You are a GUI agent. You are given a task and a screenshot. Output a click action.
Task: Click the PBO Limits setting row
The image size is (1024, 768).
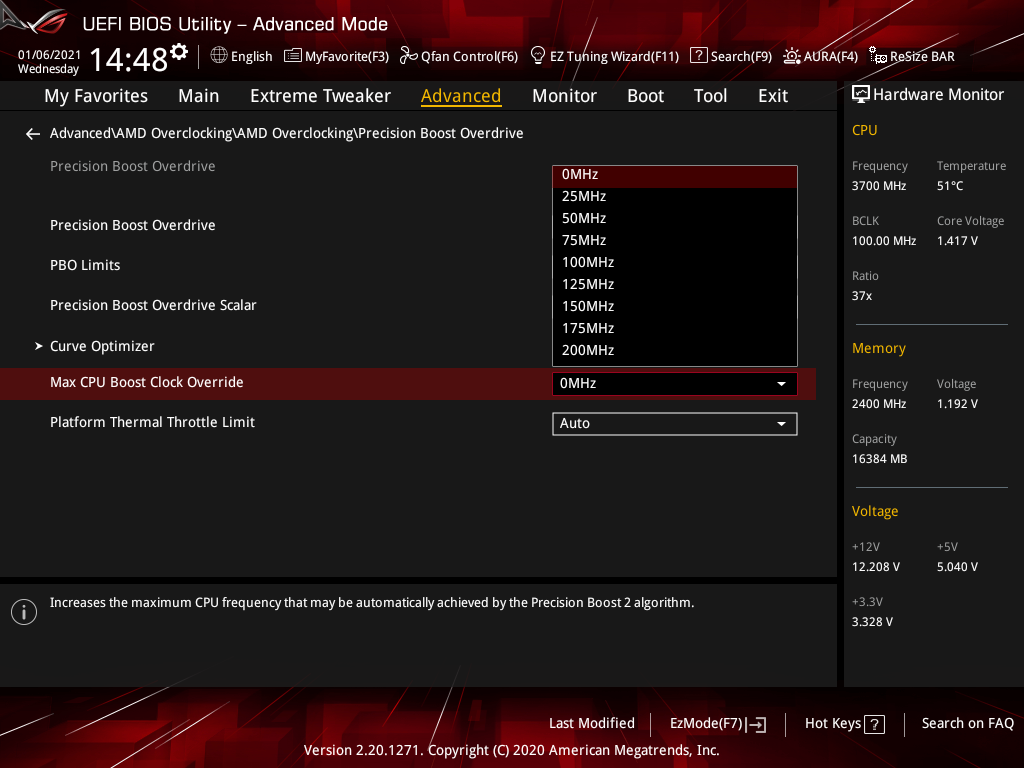[x=85, y=265]
